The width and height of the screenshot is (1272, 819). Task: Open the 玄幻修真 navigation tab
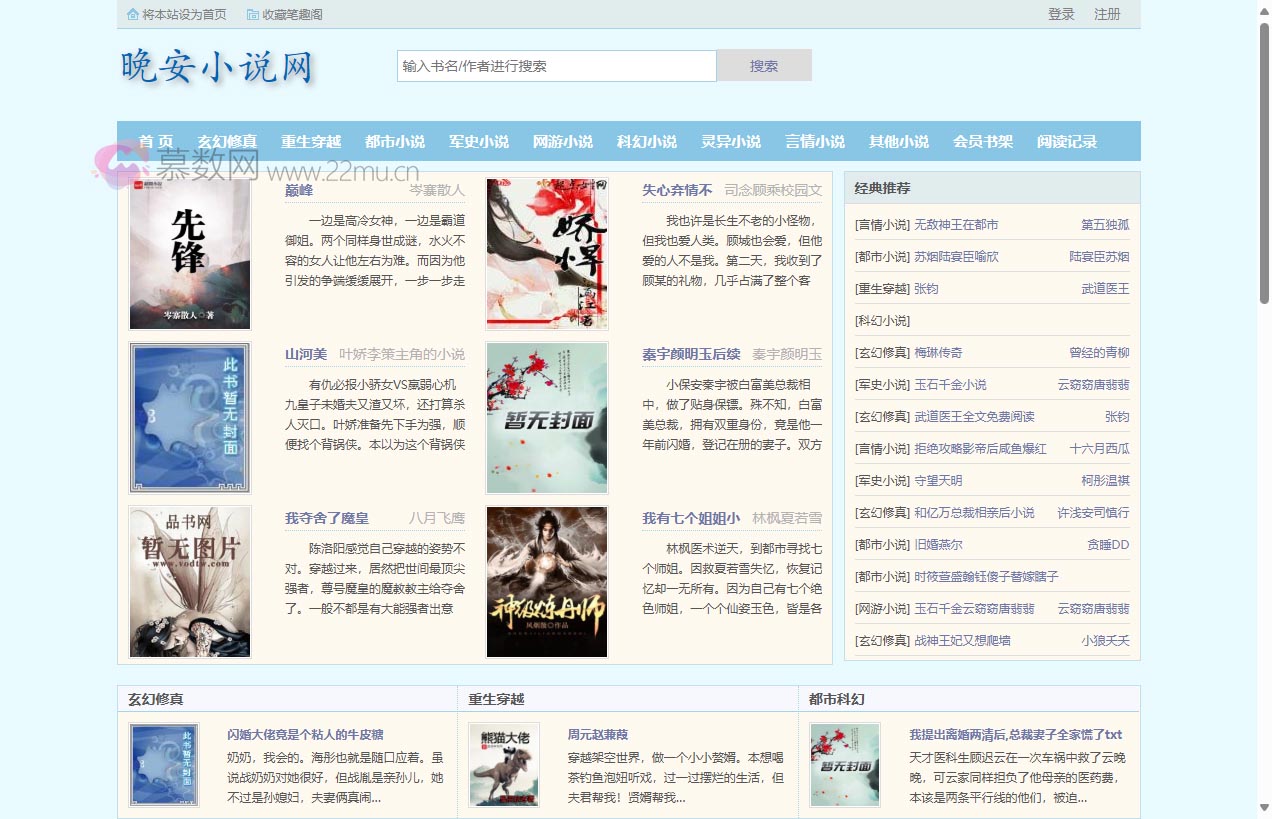(227, 142)
